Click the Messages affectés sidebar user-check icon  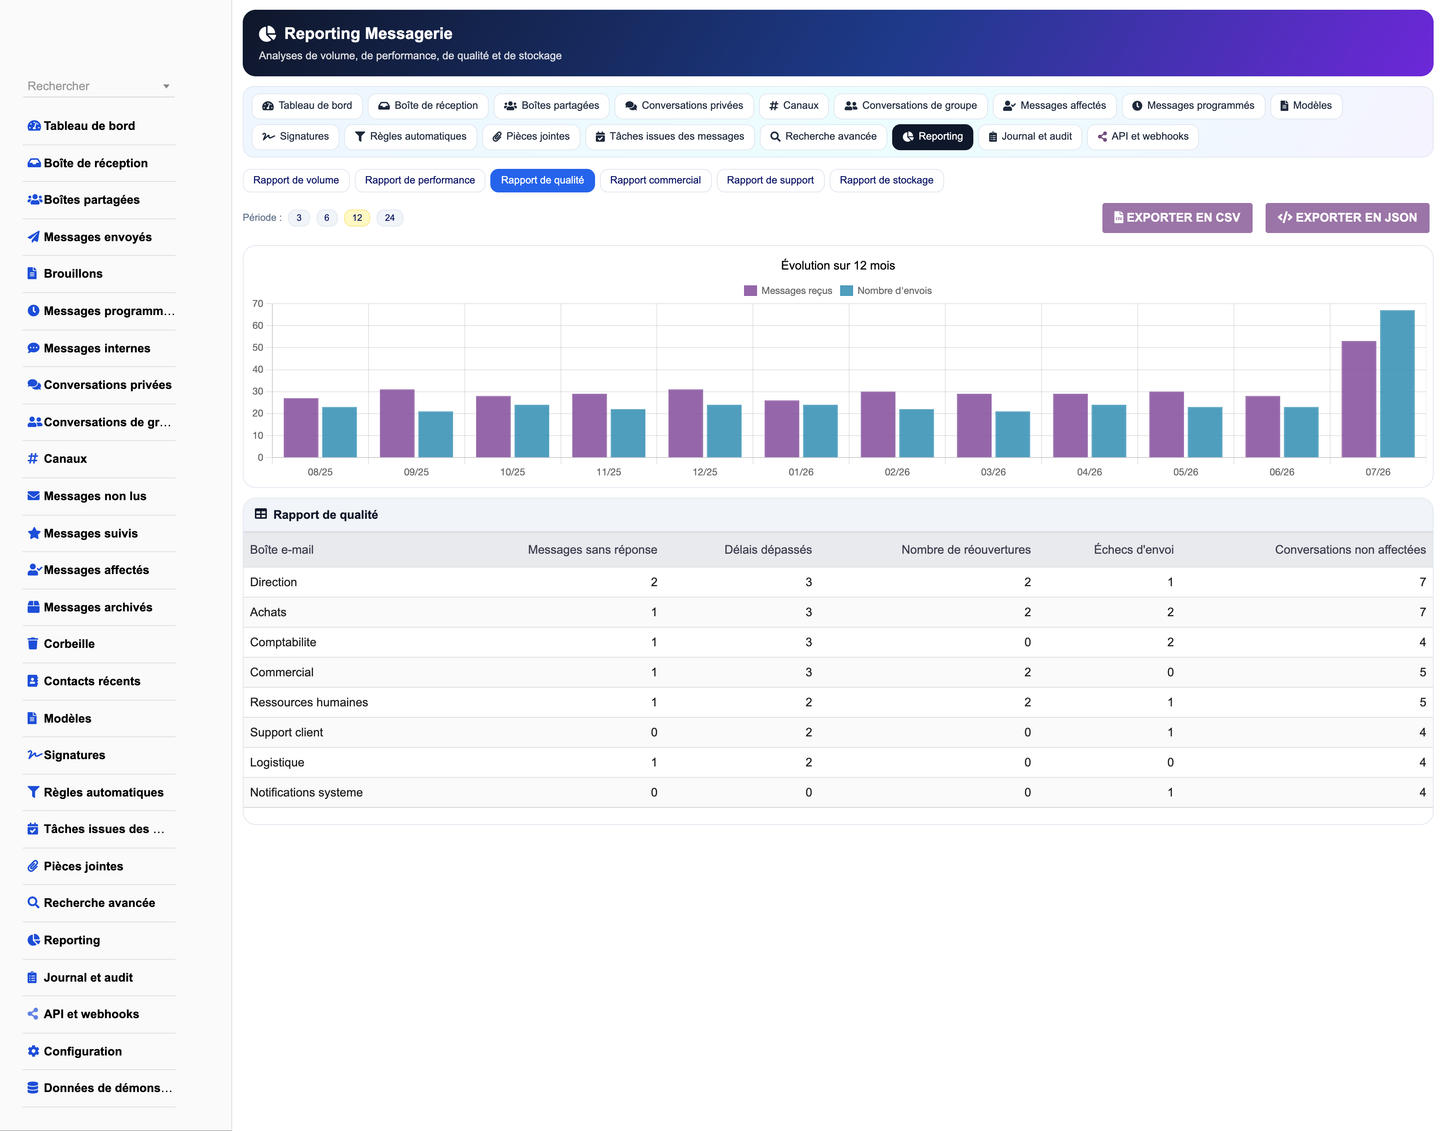tap(34, 570)
